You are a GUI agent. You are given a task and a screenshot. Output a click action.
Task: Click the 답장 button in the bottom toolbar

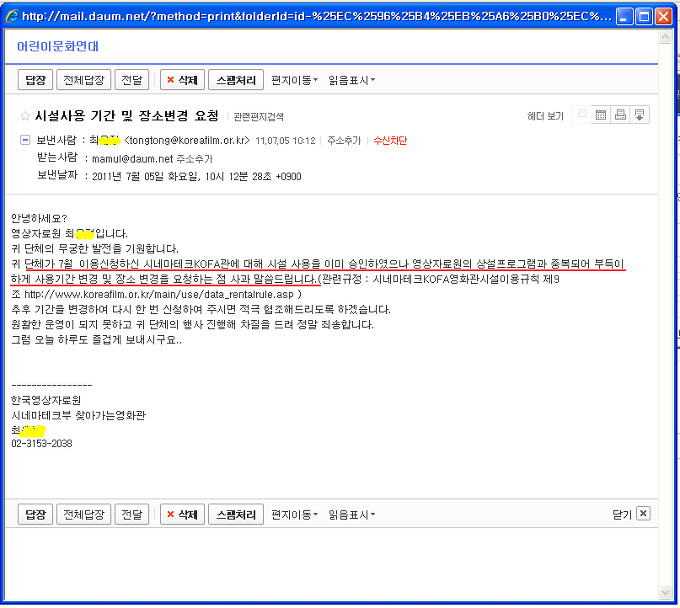(35, 514)
